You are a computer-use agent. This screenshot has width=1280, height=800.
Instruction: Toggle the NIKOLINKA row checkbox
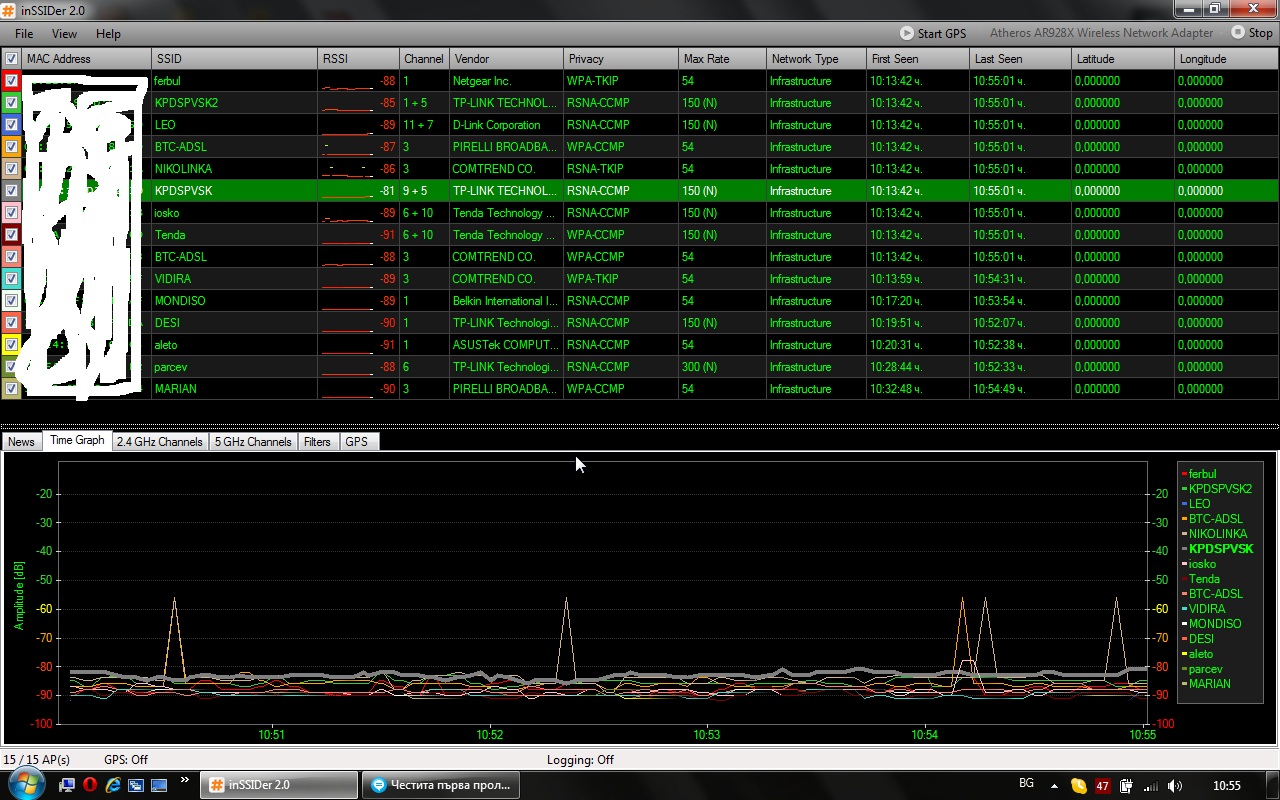(x=11, y=169)
